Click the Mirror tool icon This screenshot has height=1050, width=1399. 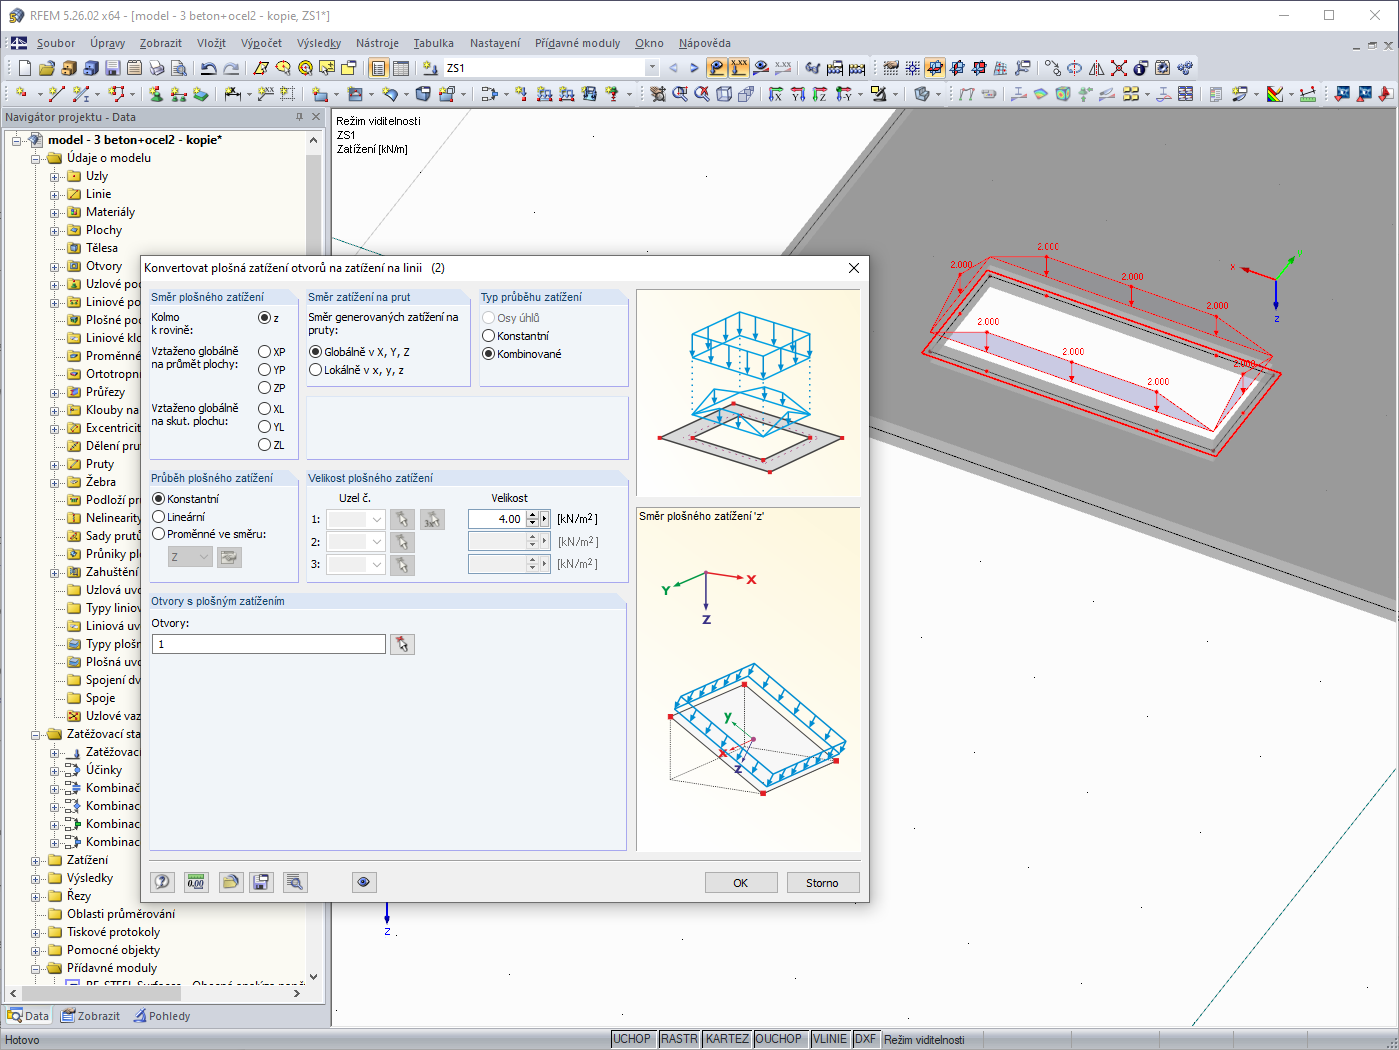click(1097, 68)
